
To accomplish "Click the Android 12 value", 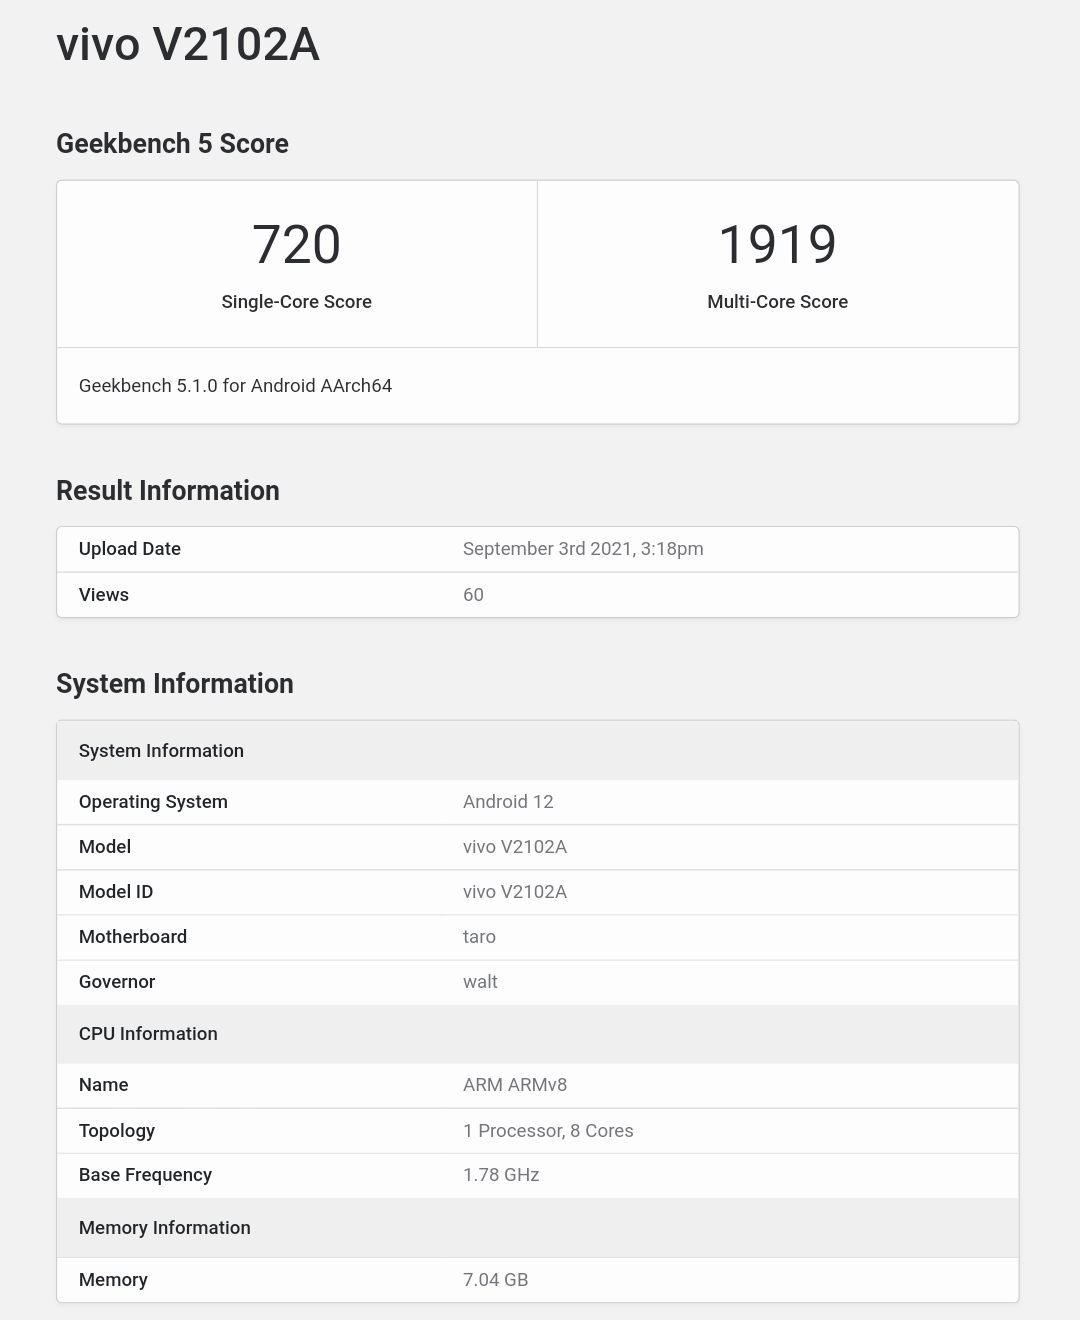I will pyautogui.click(x=508, y=802).
